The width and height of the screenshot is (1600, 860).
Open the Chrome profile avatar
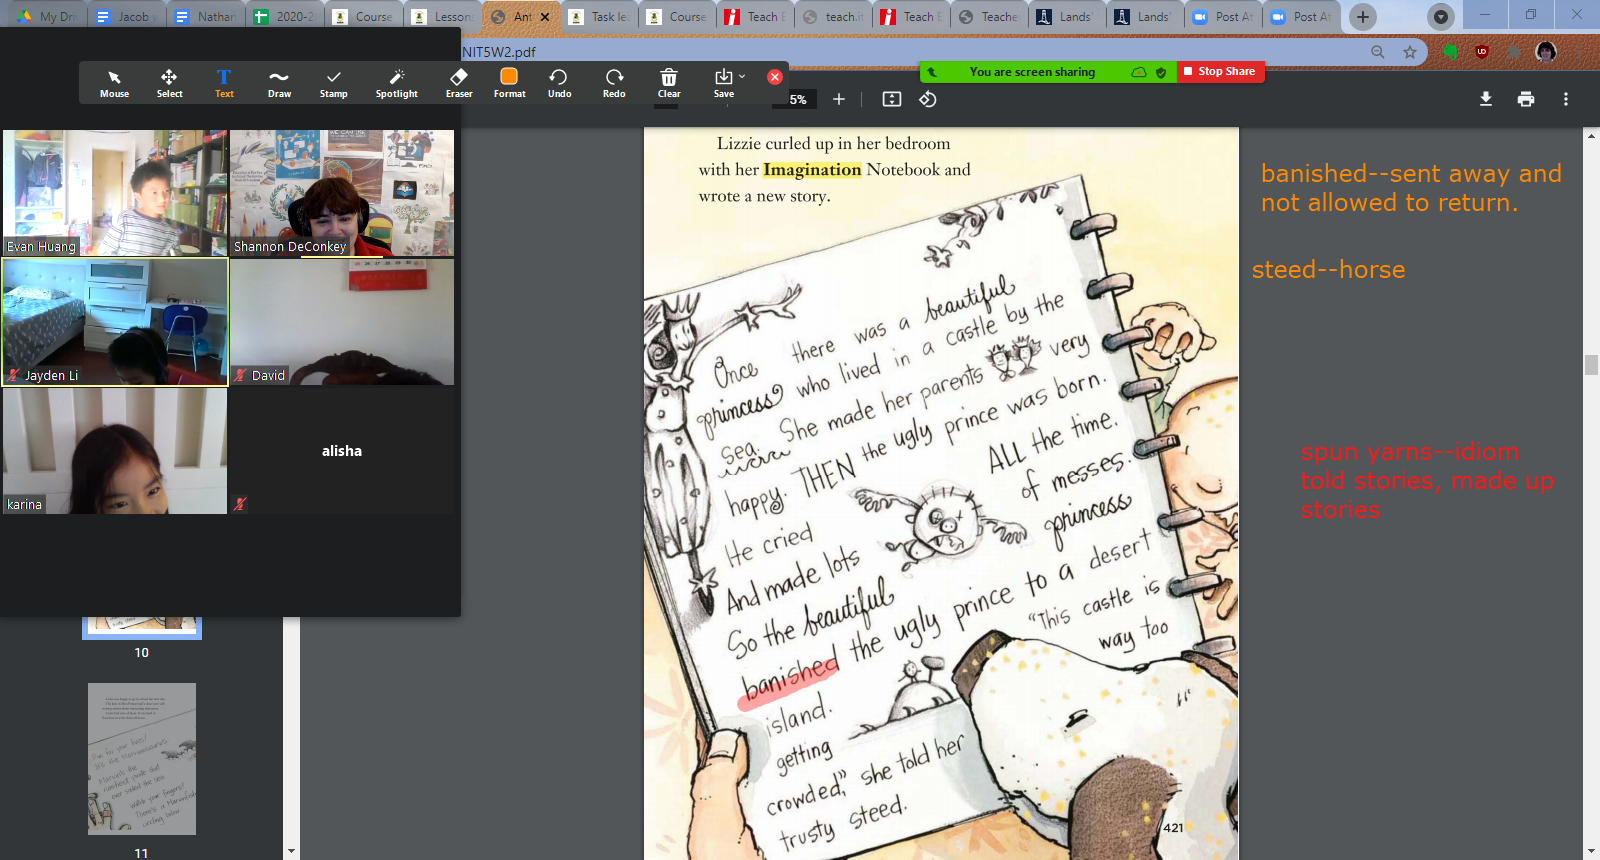1546,52
